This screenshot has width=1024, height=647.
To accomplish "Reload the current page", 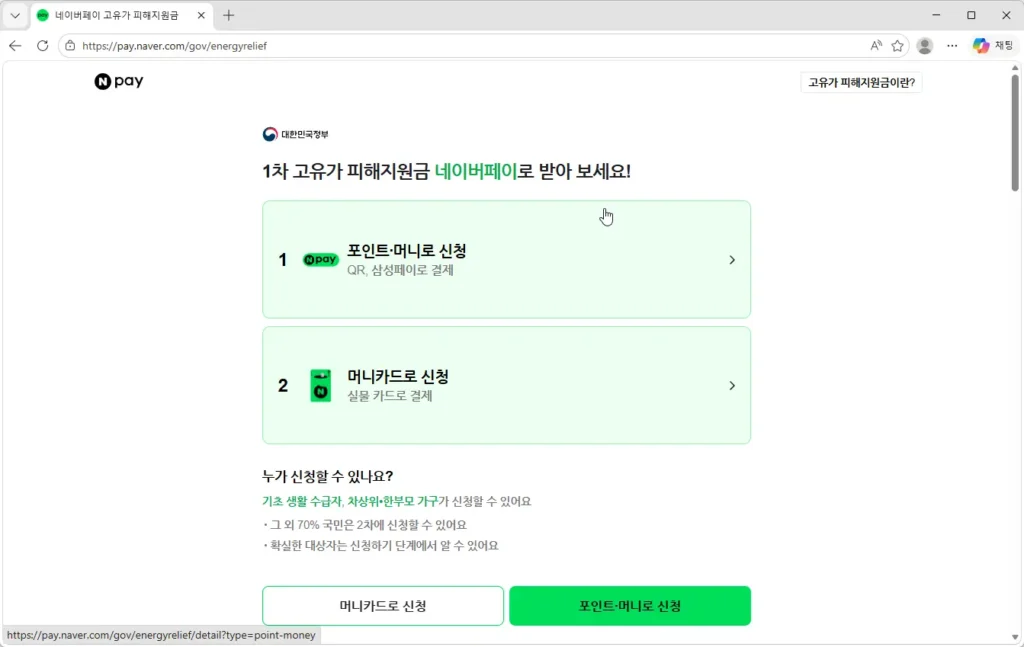I will pos(42,46).
